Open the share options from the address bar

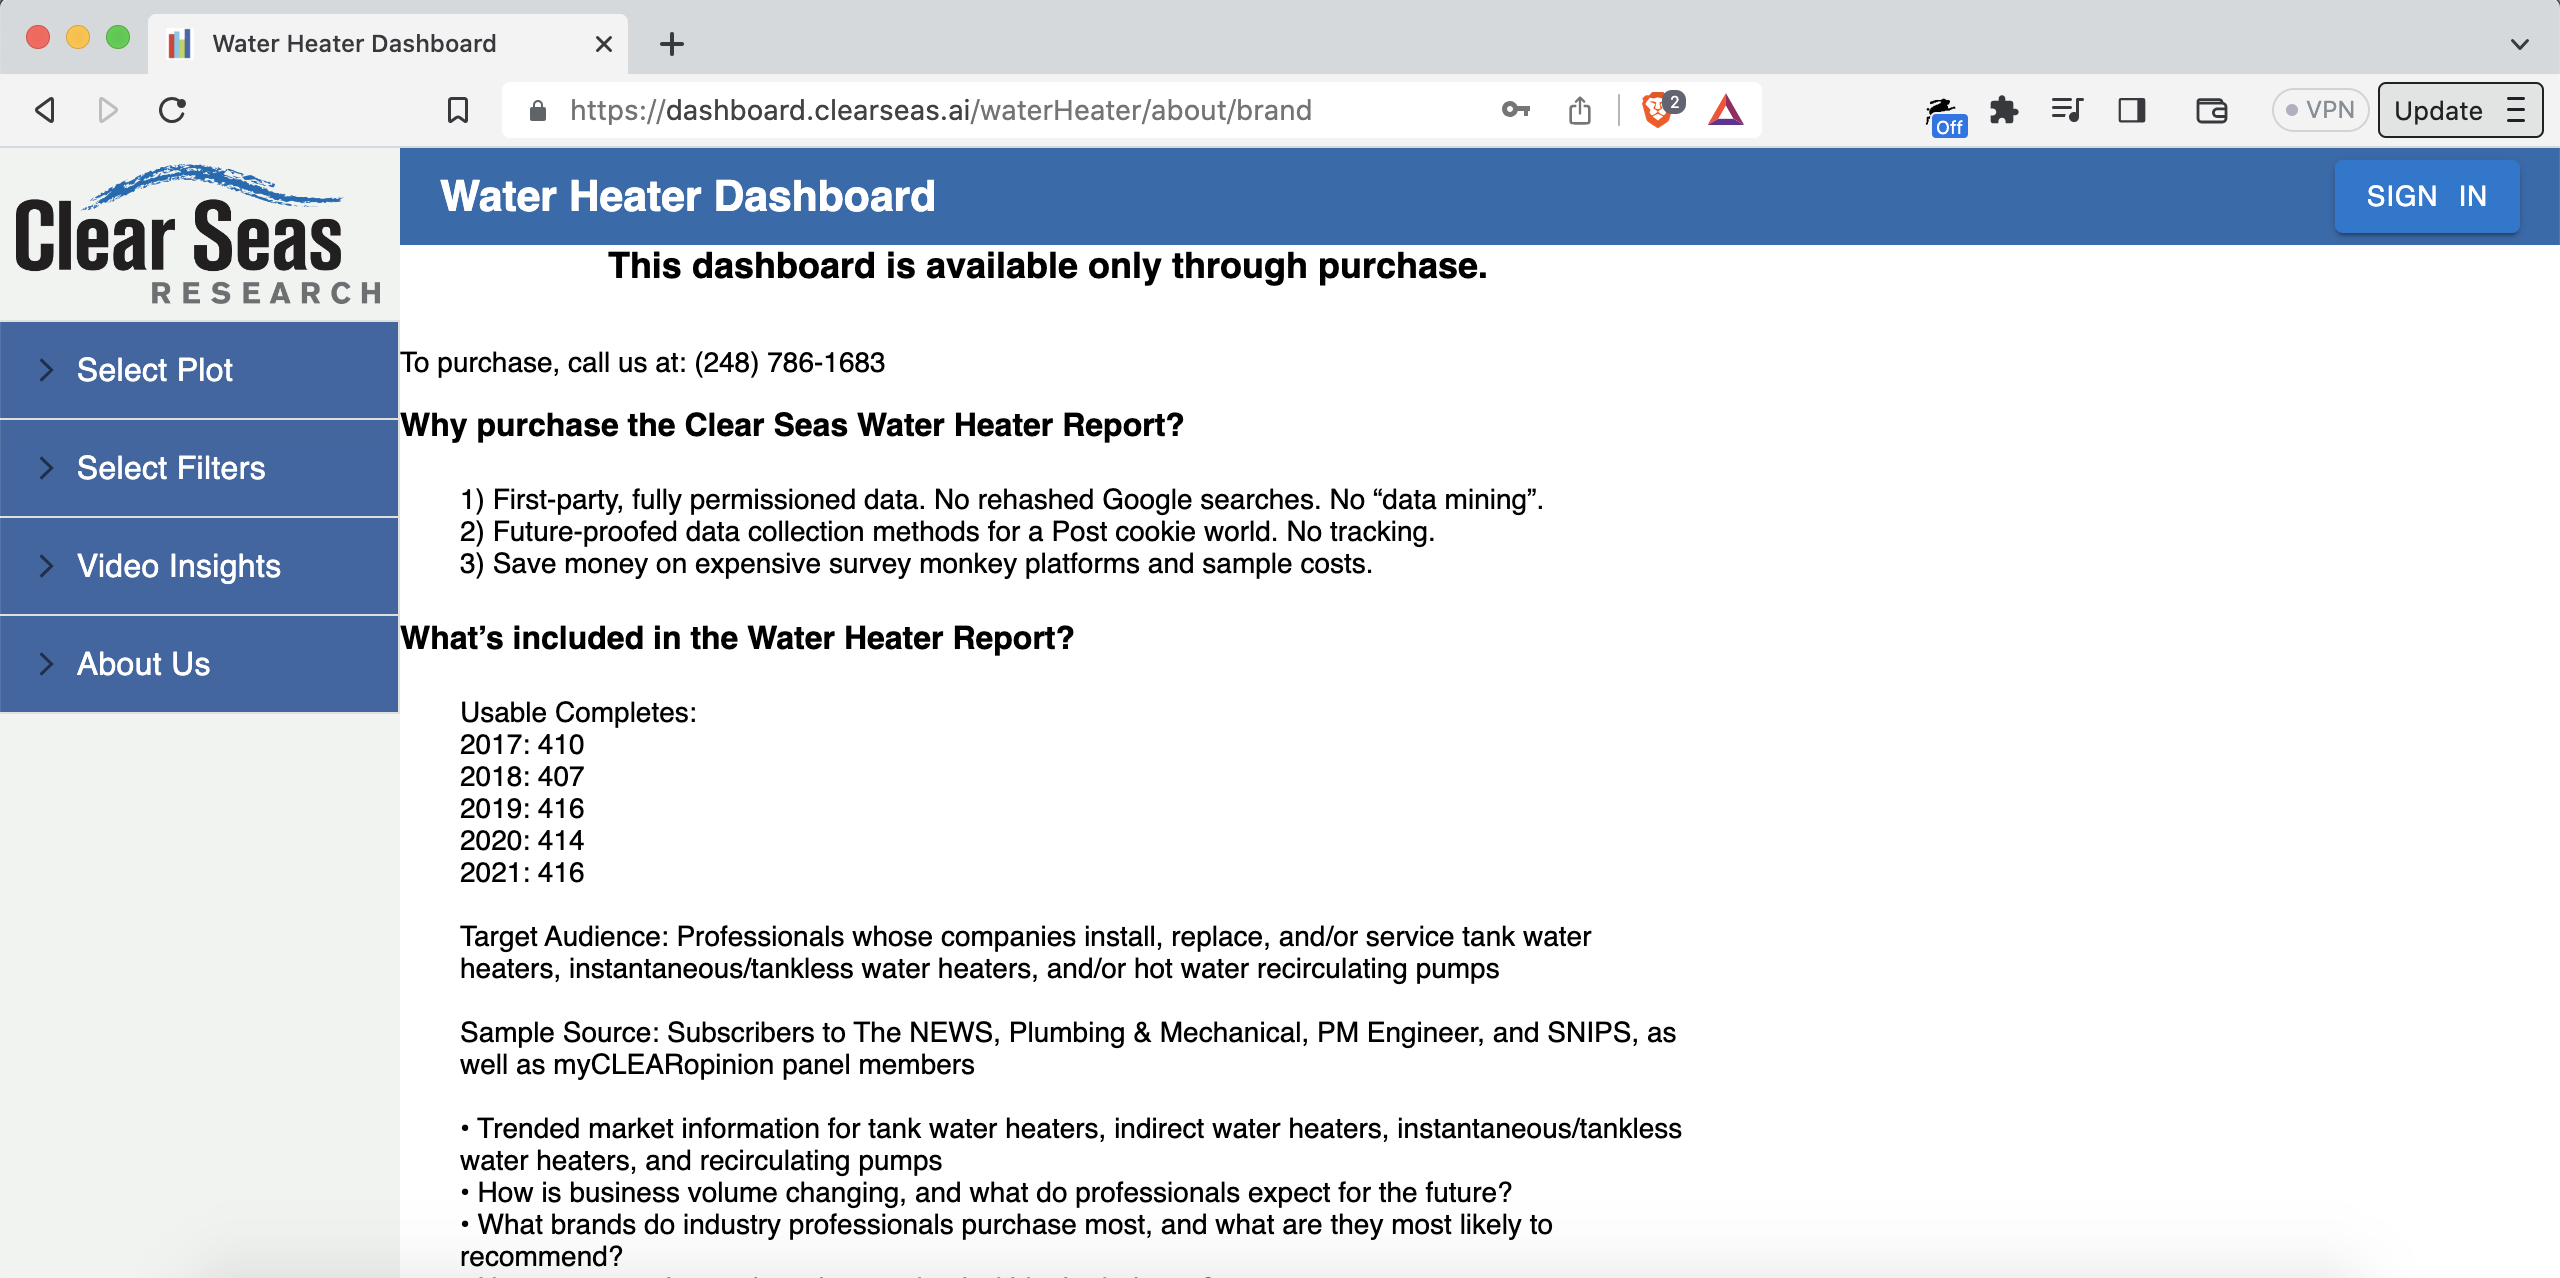(1579, 110)
